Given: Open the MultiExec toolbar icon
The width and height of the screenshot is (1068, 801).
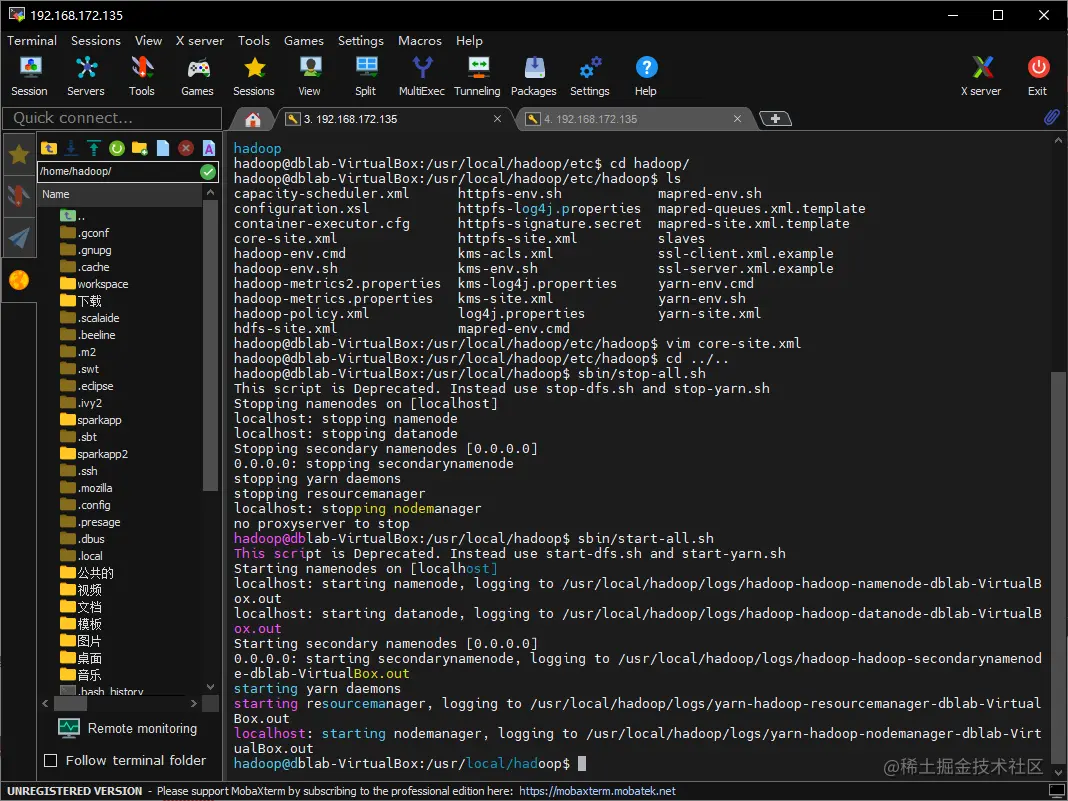Looking at the screenshot, I should tap(422, 76).
